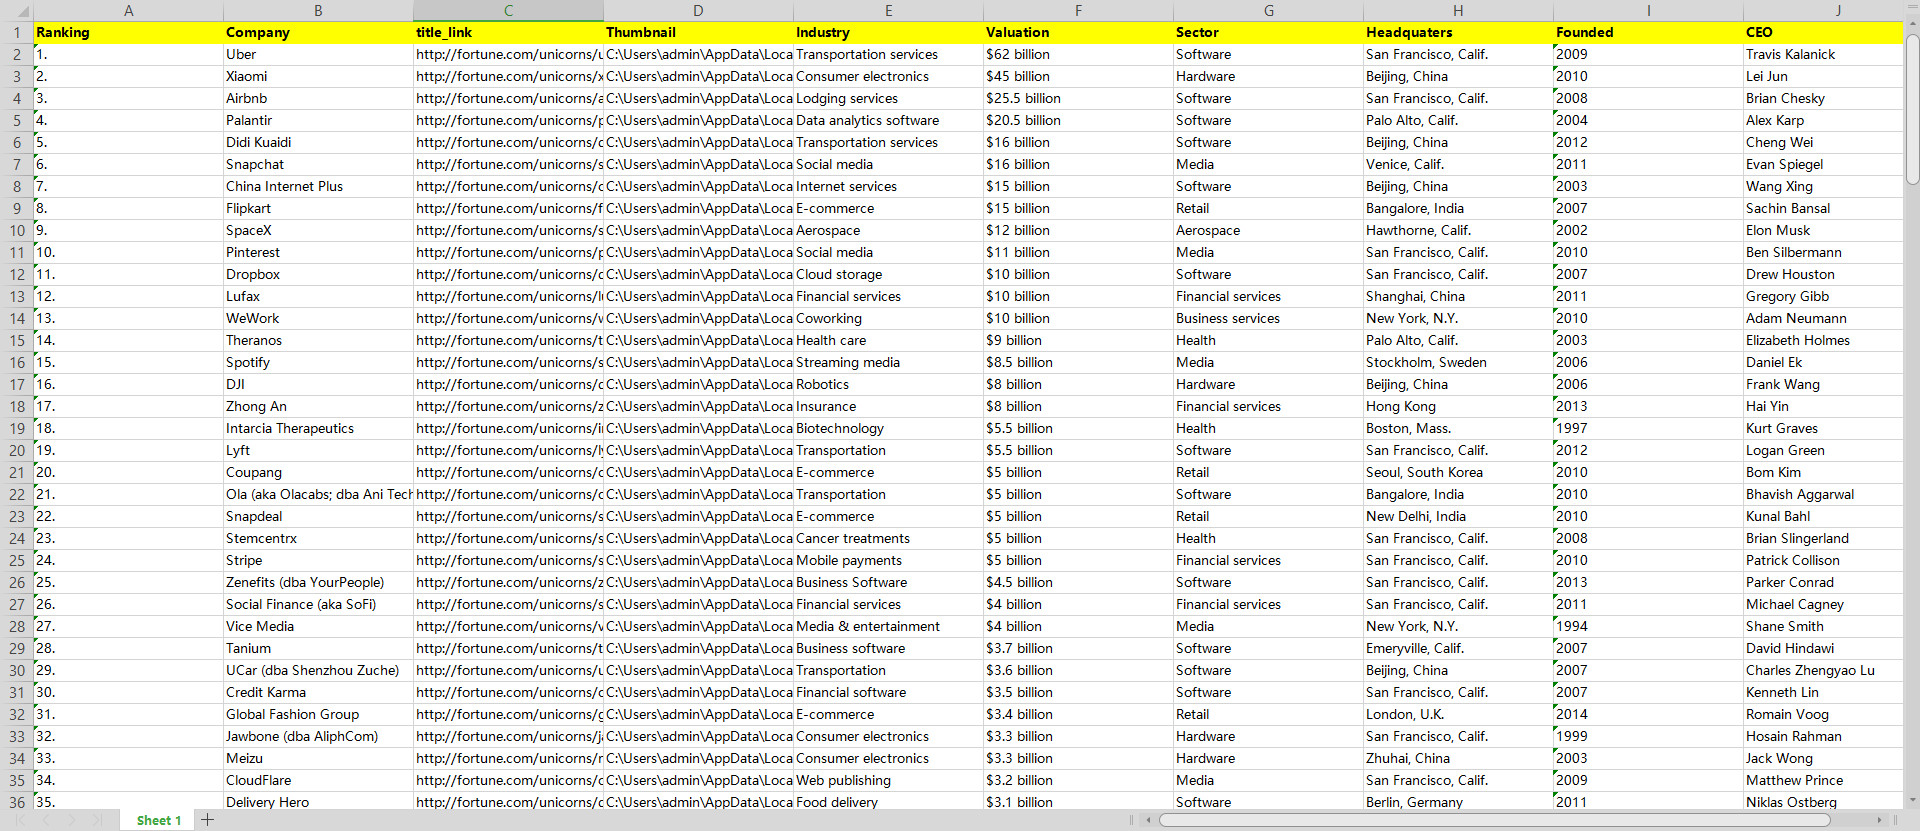Select row 30 header number
The width and height of the screenshot is (1920, 831).
17,670
